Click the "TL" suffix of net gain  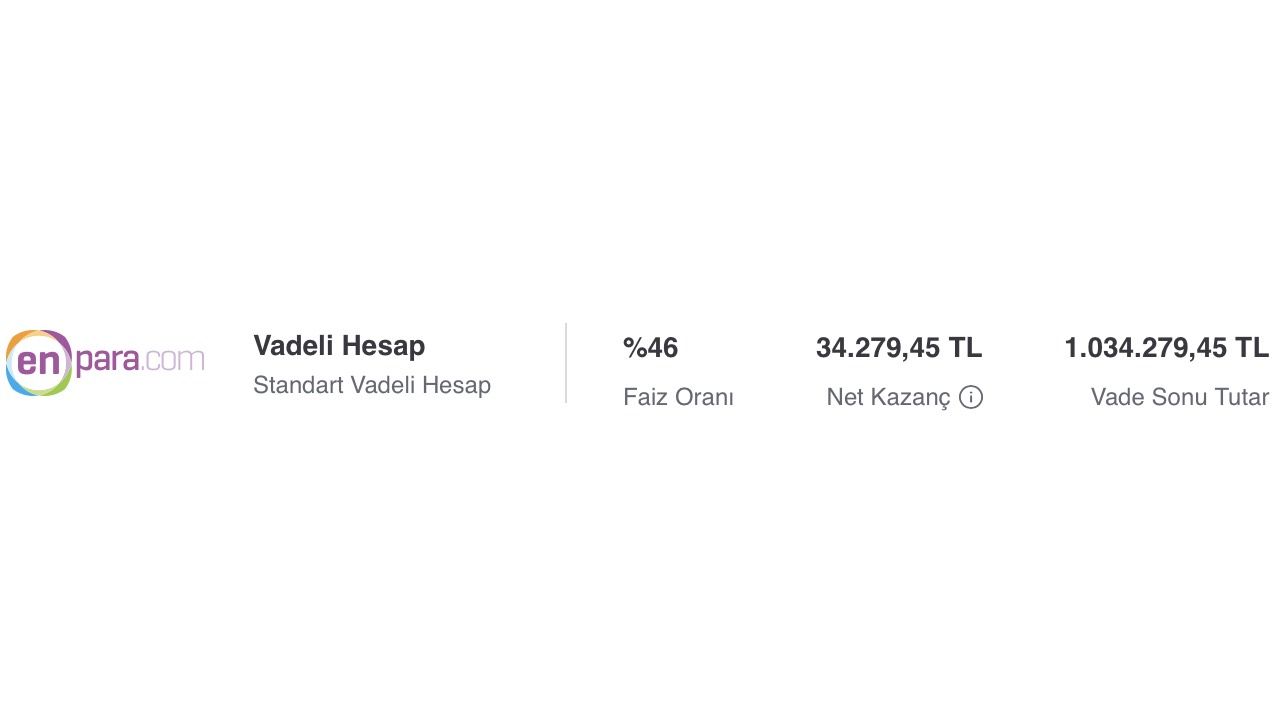(x=966, y=348)
